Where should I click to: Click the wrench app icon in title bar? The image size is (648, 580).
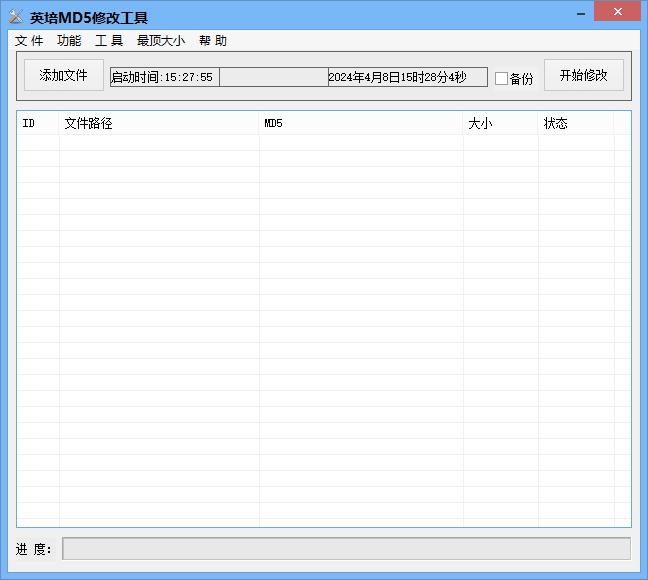tap(16, 17)
